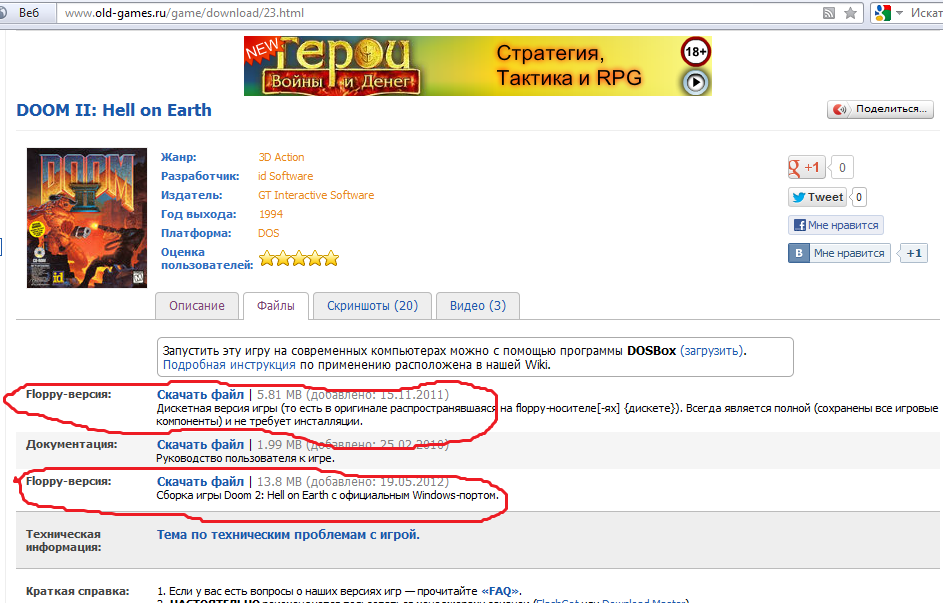Open GT Interactive Software publisher link

point(316,195)
